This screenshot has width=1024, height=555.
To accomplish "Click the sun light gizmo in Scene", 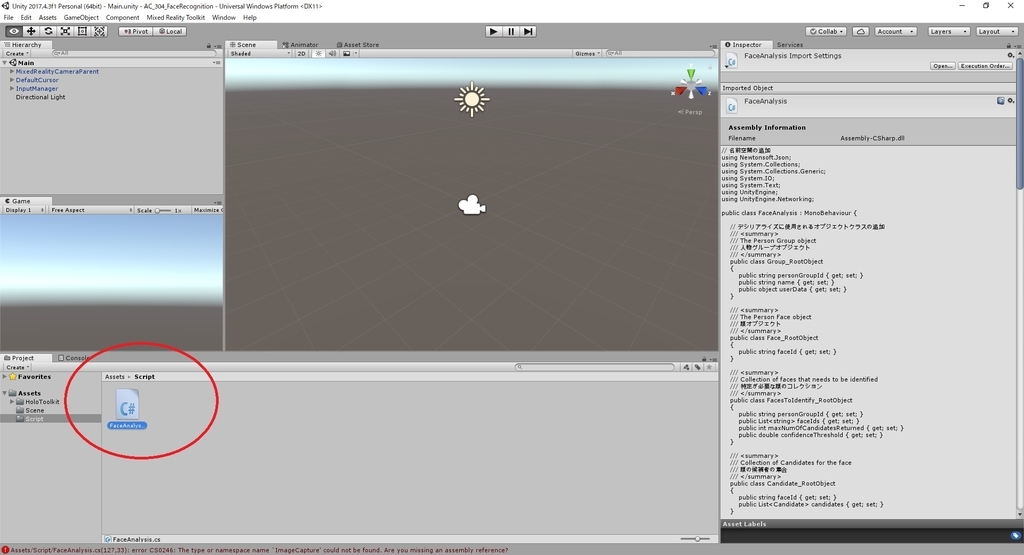I will click(x=472, y=100).
